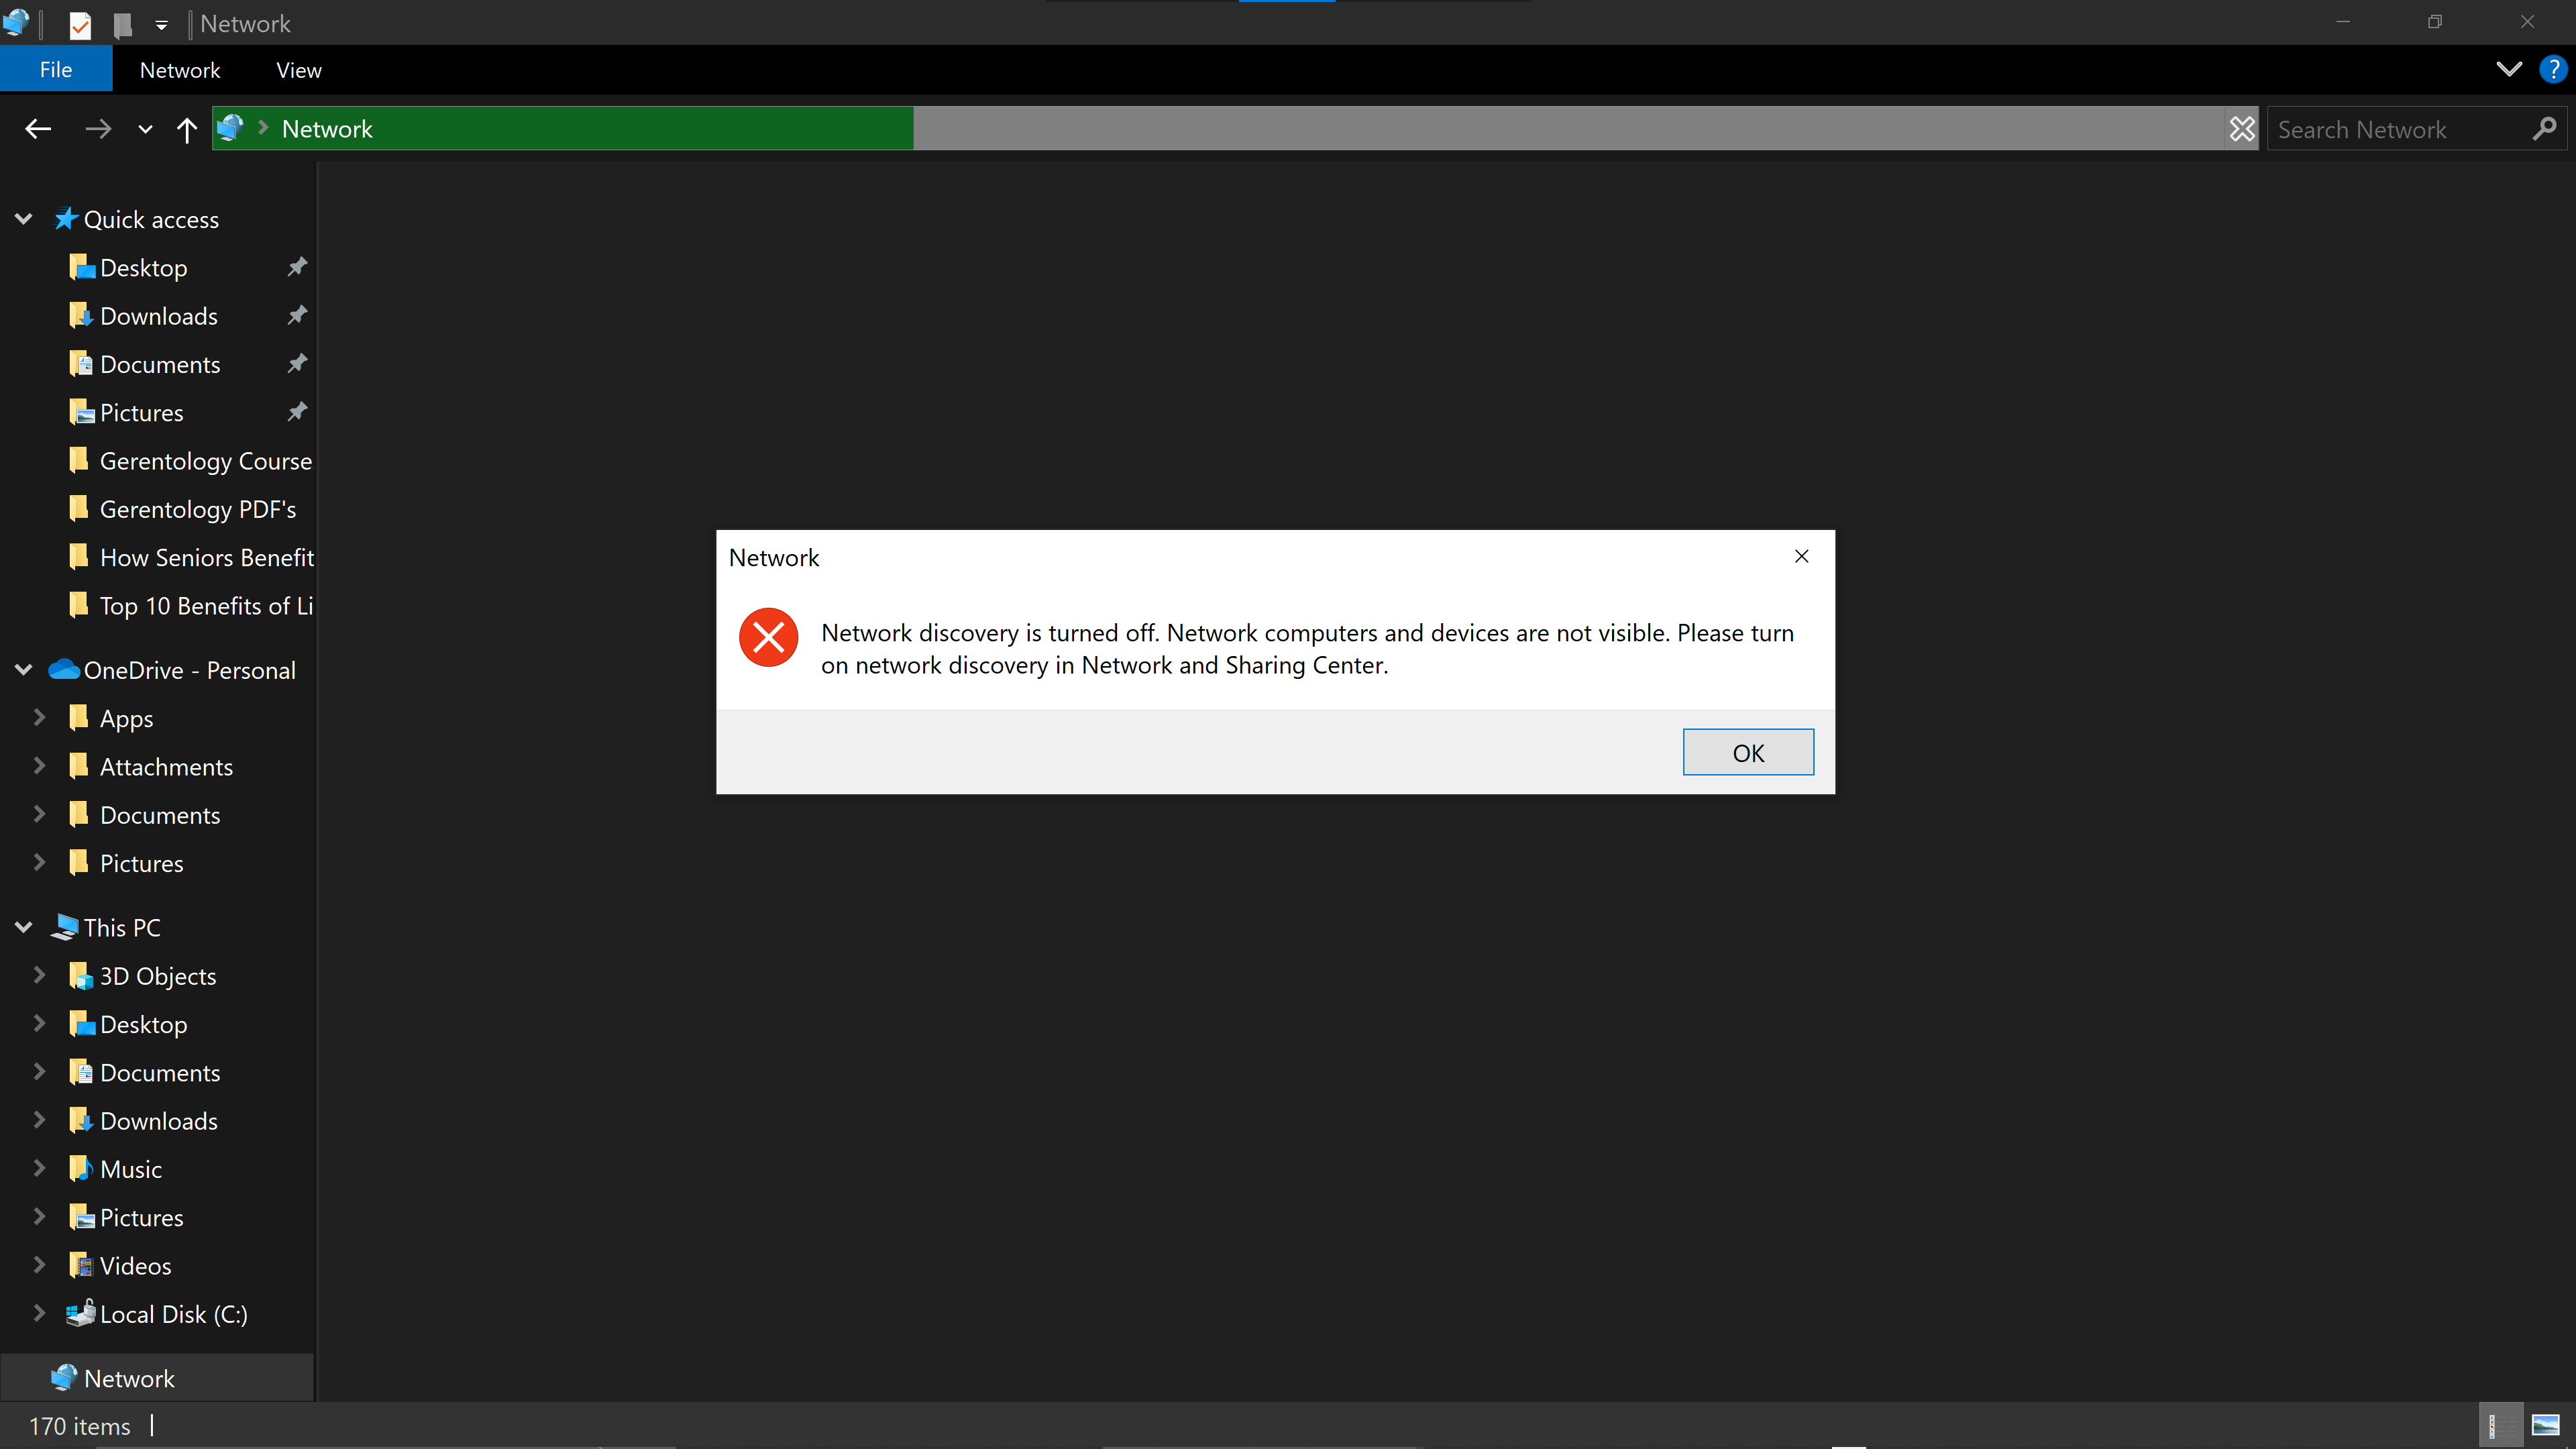Expand the Local Disk (C:) chevron
The width and height of the screenshot is (2576, 1449).
(x=39, y=1313)
